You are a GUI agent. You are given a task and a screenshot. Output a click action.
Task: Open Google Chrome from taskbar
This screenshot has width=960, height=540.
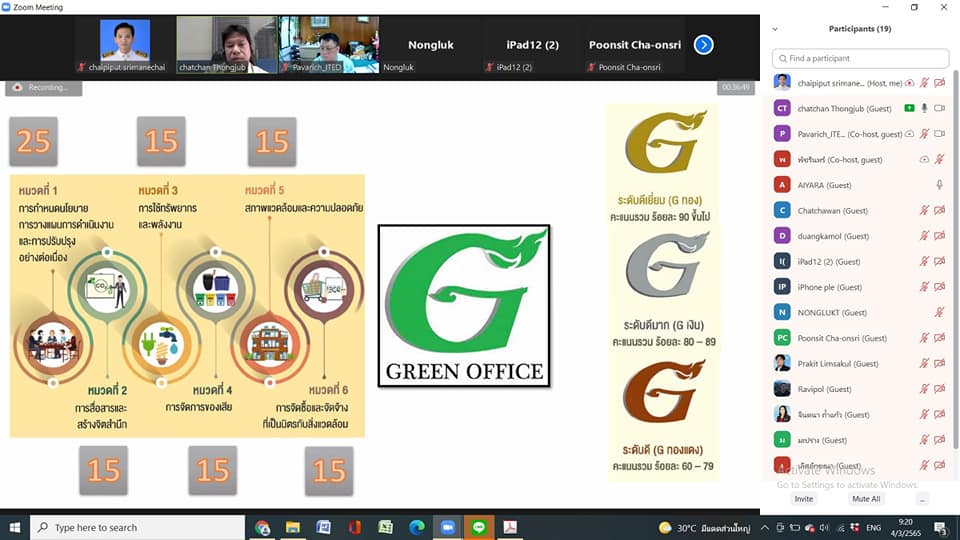[x=263, y=527]
